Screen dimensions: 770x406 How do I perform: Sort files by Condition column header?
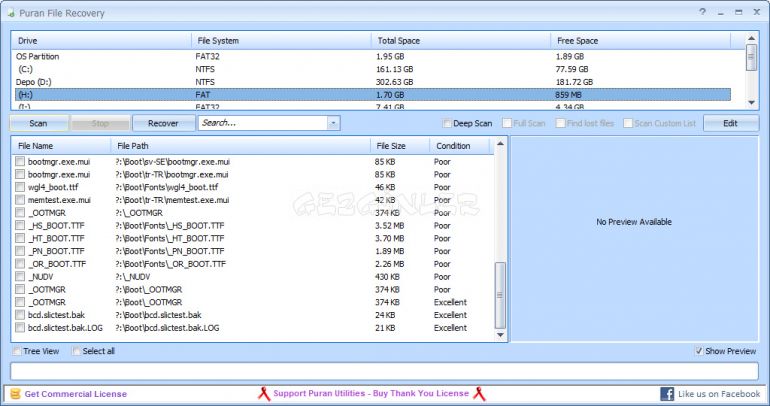460,146
